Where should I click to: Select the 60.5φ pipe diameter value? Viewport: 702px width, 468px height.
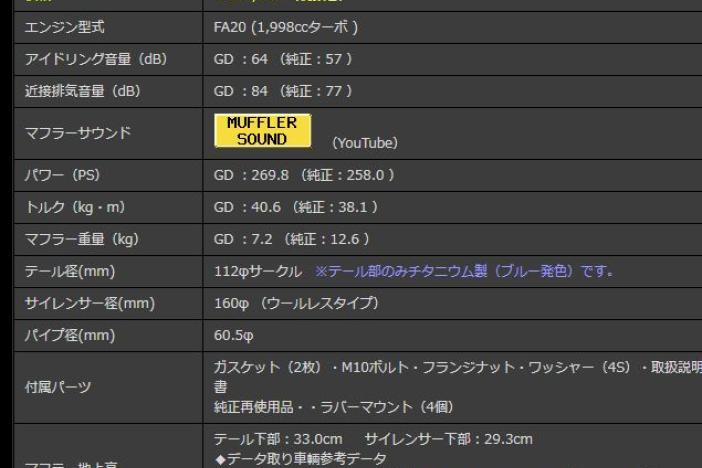point(236,335)
